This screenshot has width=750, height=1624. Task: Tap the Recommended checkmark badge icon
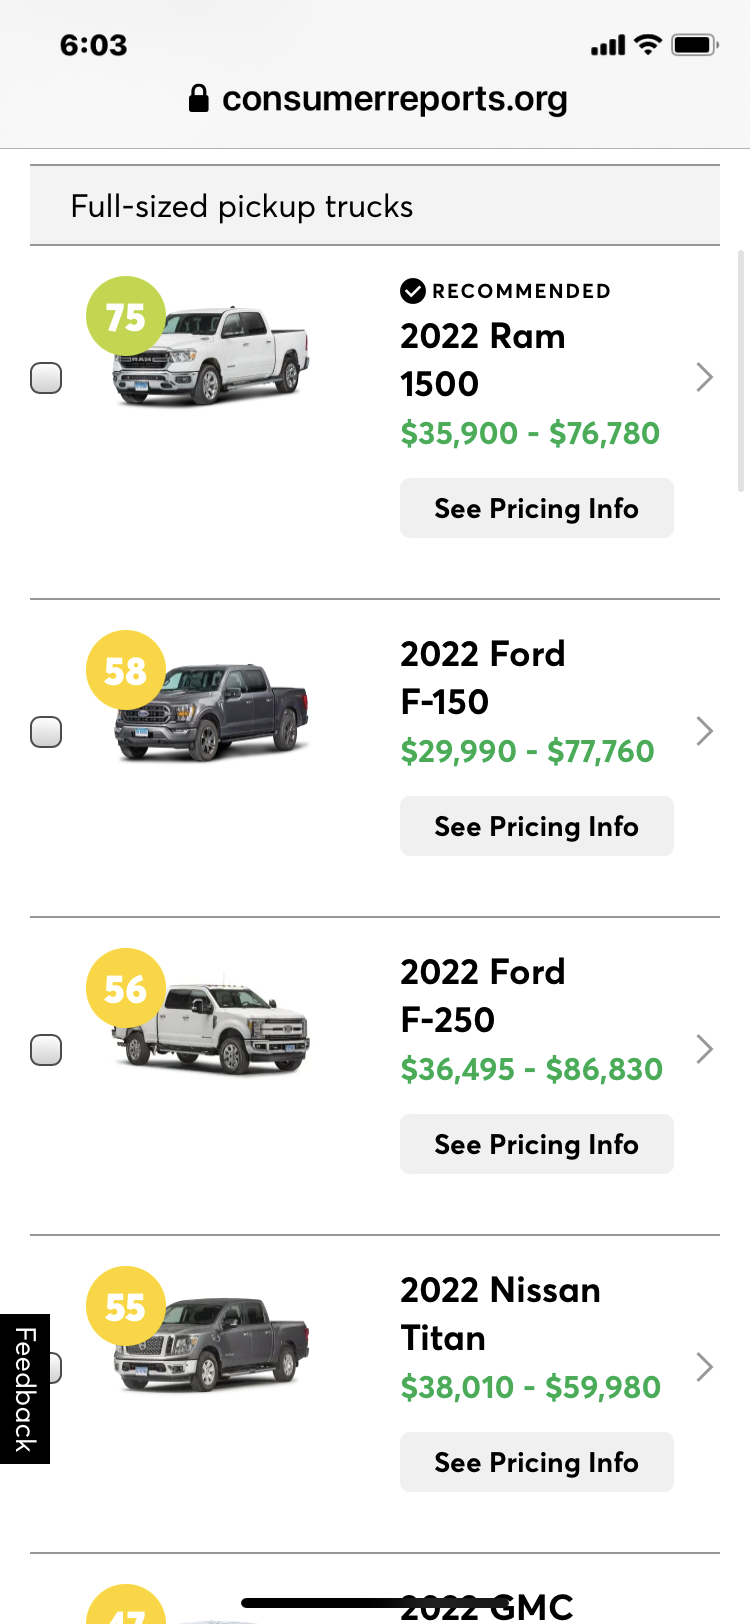click(x=413, y=291)
